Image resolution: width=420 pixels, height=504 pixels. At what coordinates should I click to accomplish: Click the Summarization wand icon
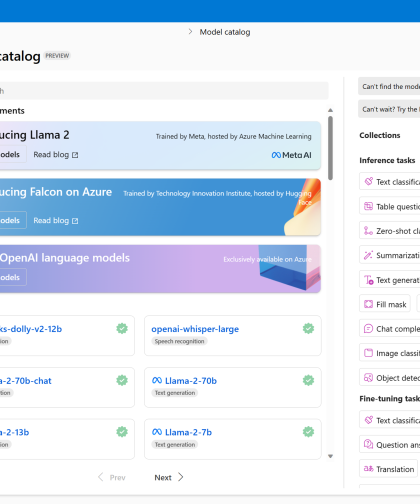coord(368,255)
